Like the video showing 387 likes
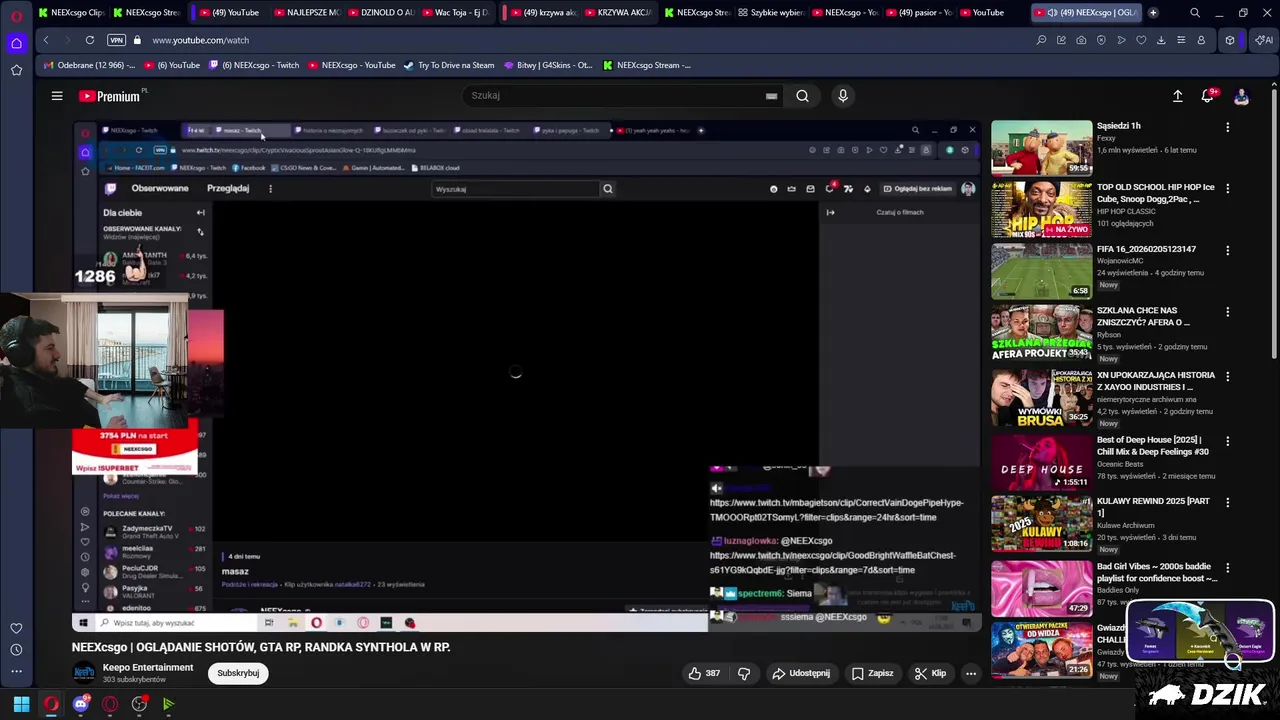This screenshot has width=1280, height=720. tap(704, 673)
